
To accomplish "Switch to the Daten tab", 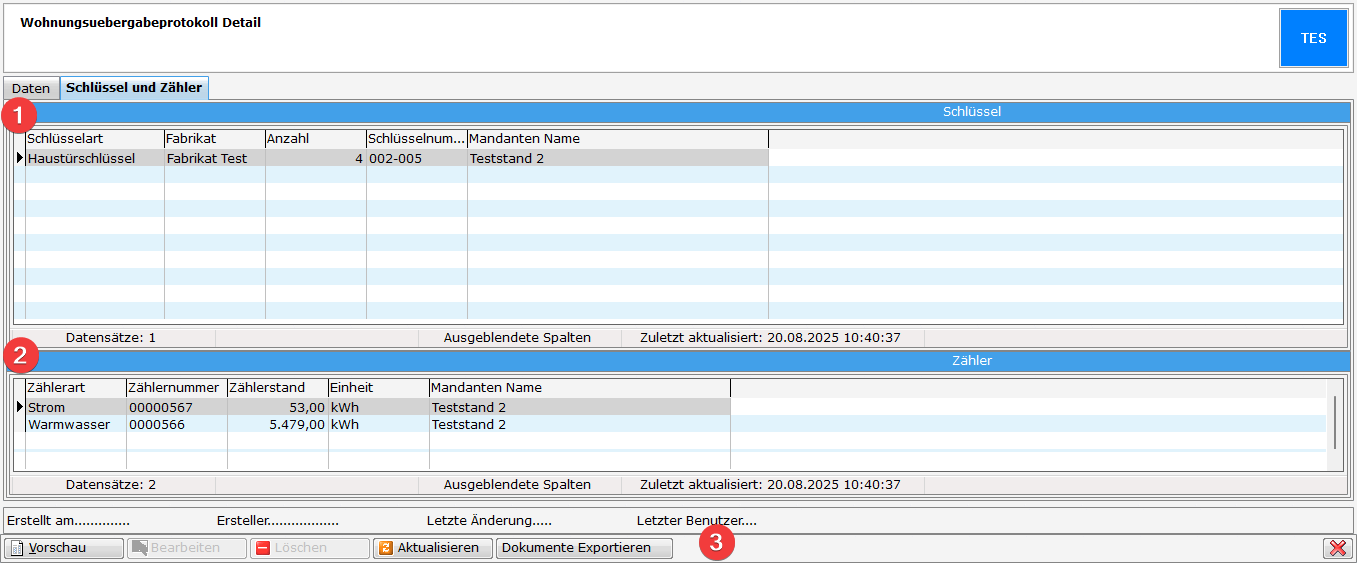I will (31, 88).
